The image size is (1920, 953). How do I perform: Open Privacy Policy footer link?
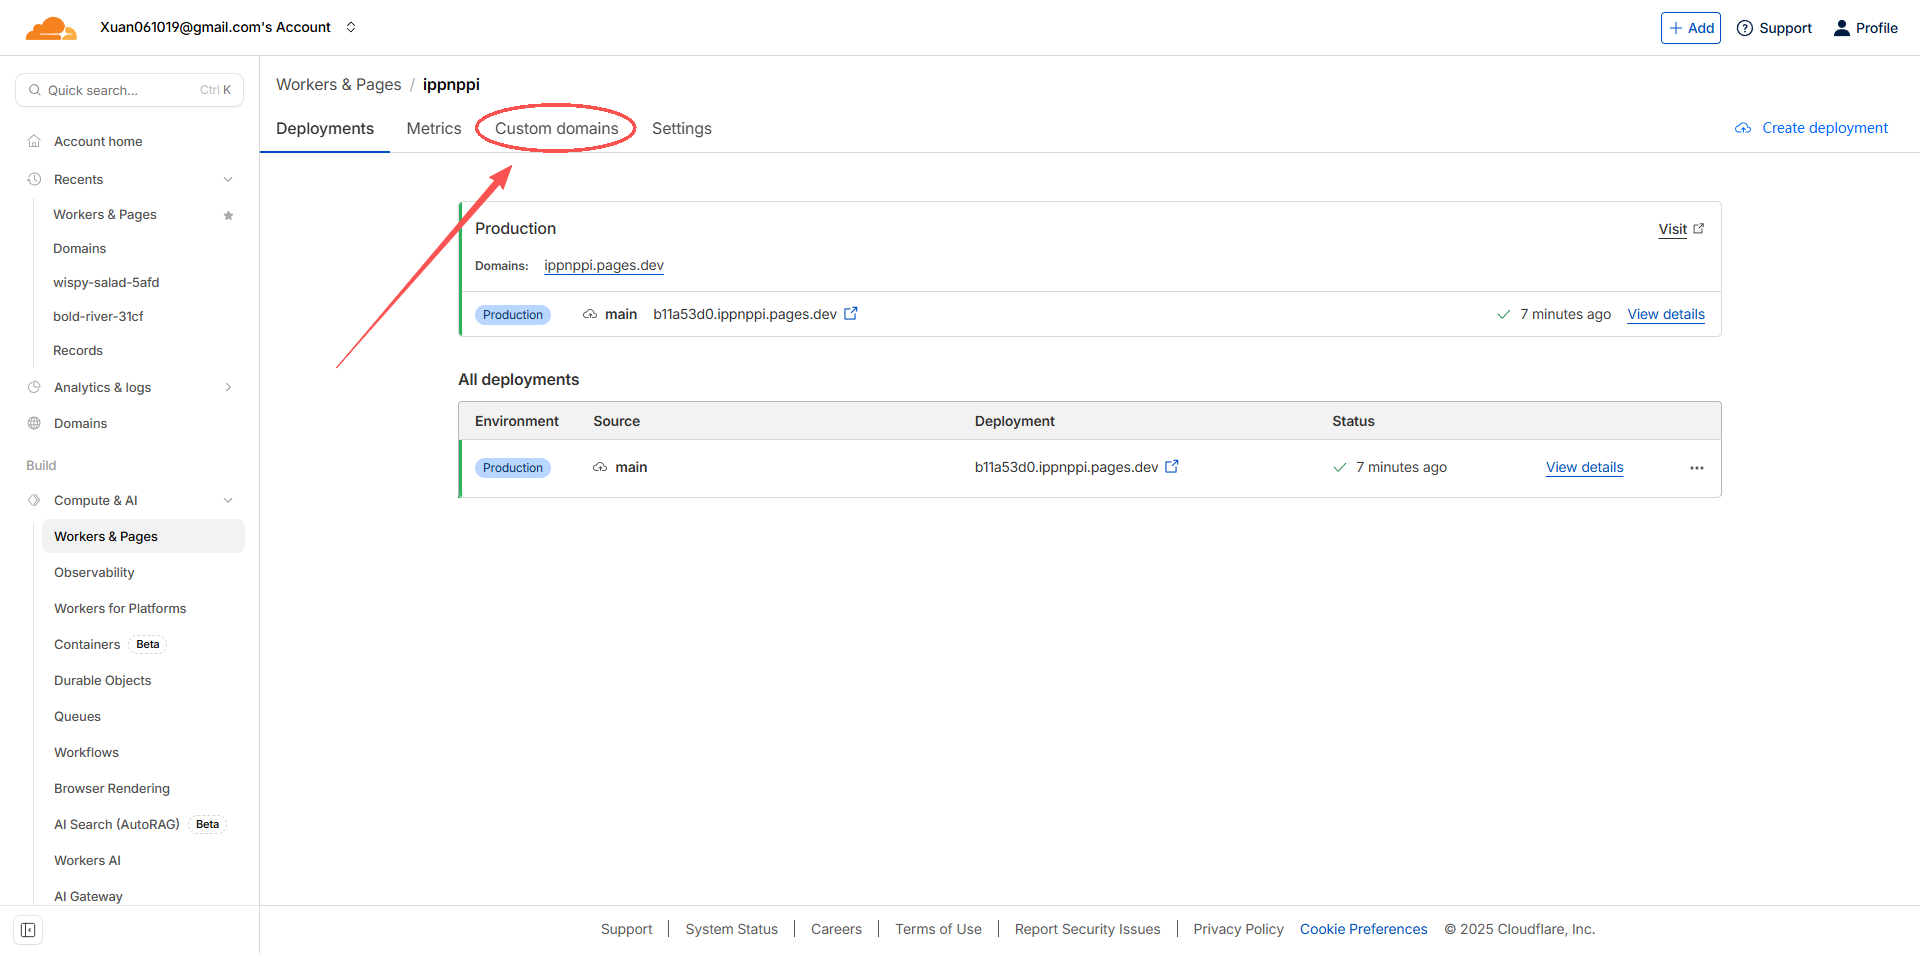(1238, 929)
